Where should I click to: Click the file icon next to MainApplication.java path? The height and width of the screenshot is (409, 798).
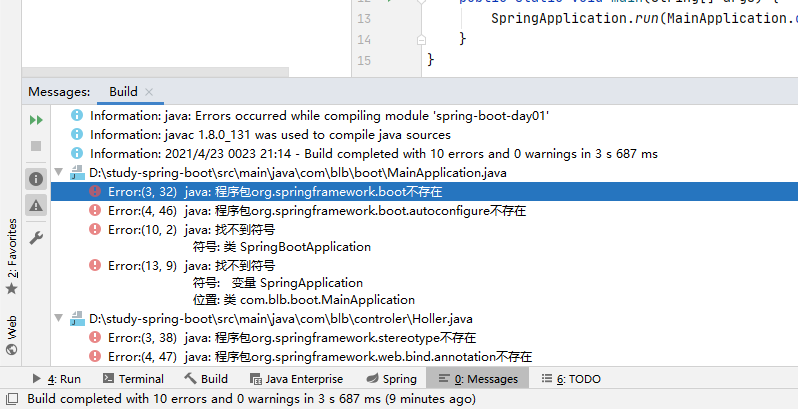(77, 172)
